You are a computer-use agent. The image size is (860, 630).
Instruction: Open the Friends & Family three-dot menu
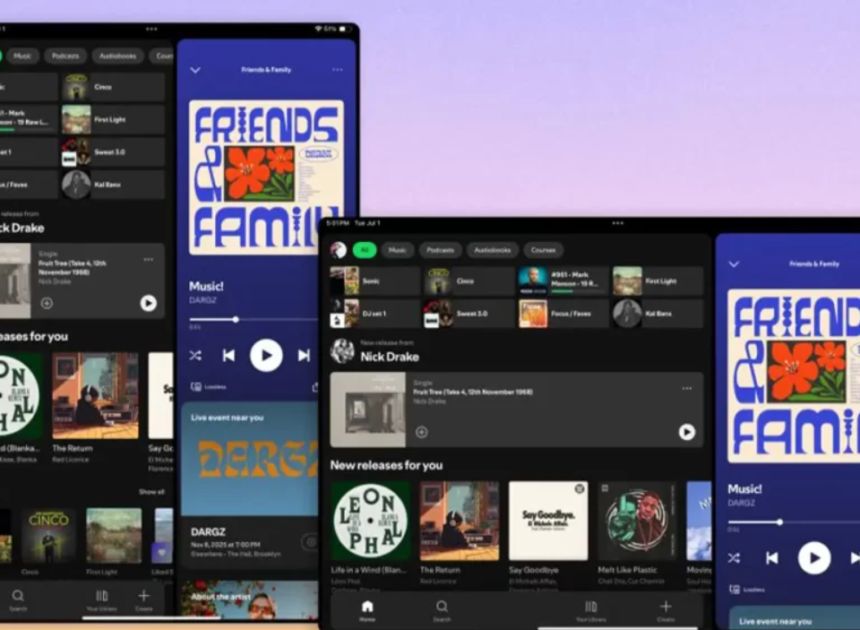(337, 70)
